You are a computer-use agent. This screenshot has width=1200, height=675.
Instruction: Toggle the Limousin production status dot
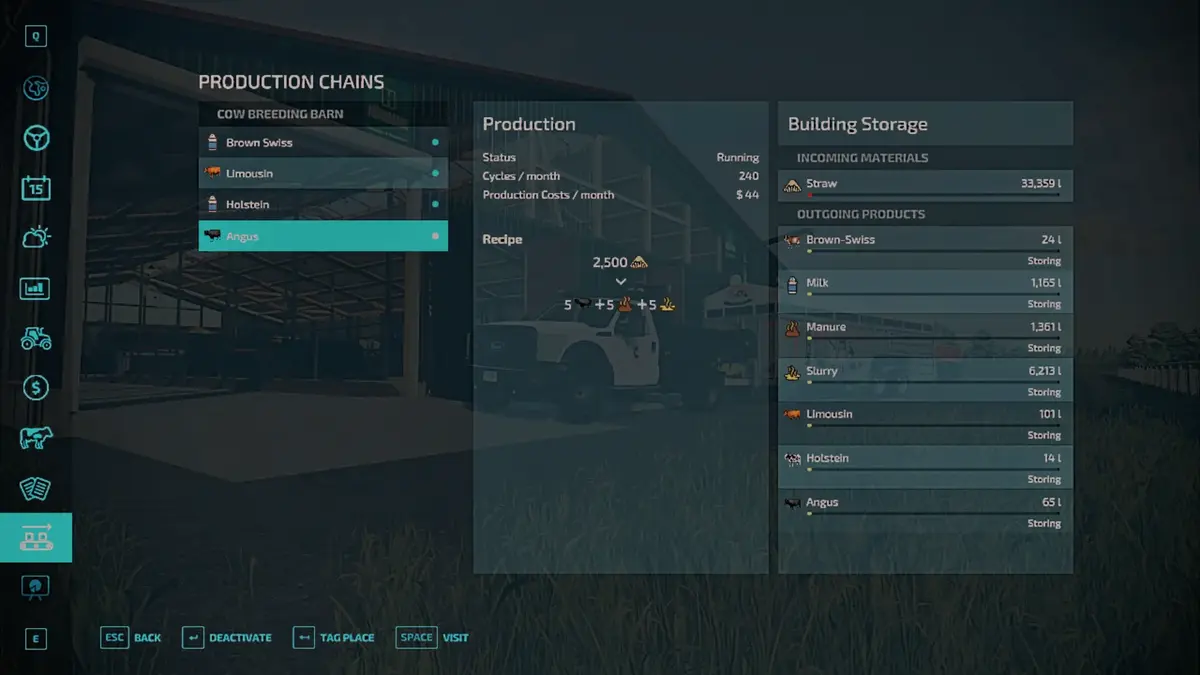pos(435,174)
